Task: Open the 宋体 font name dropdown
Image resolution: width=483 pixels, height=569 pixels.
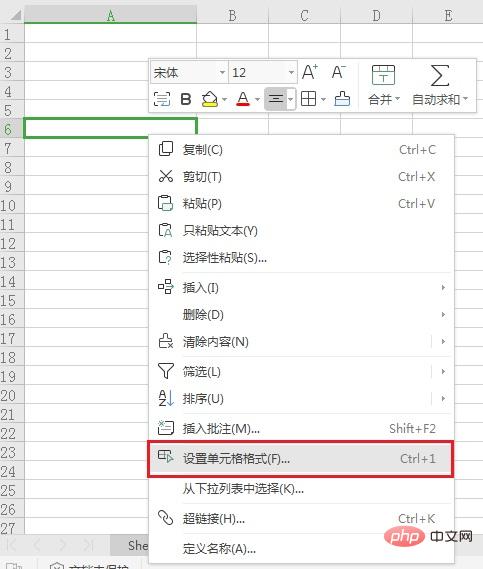Action: tap(222, 72)
